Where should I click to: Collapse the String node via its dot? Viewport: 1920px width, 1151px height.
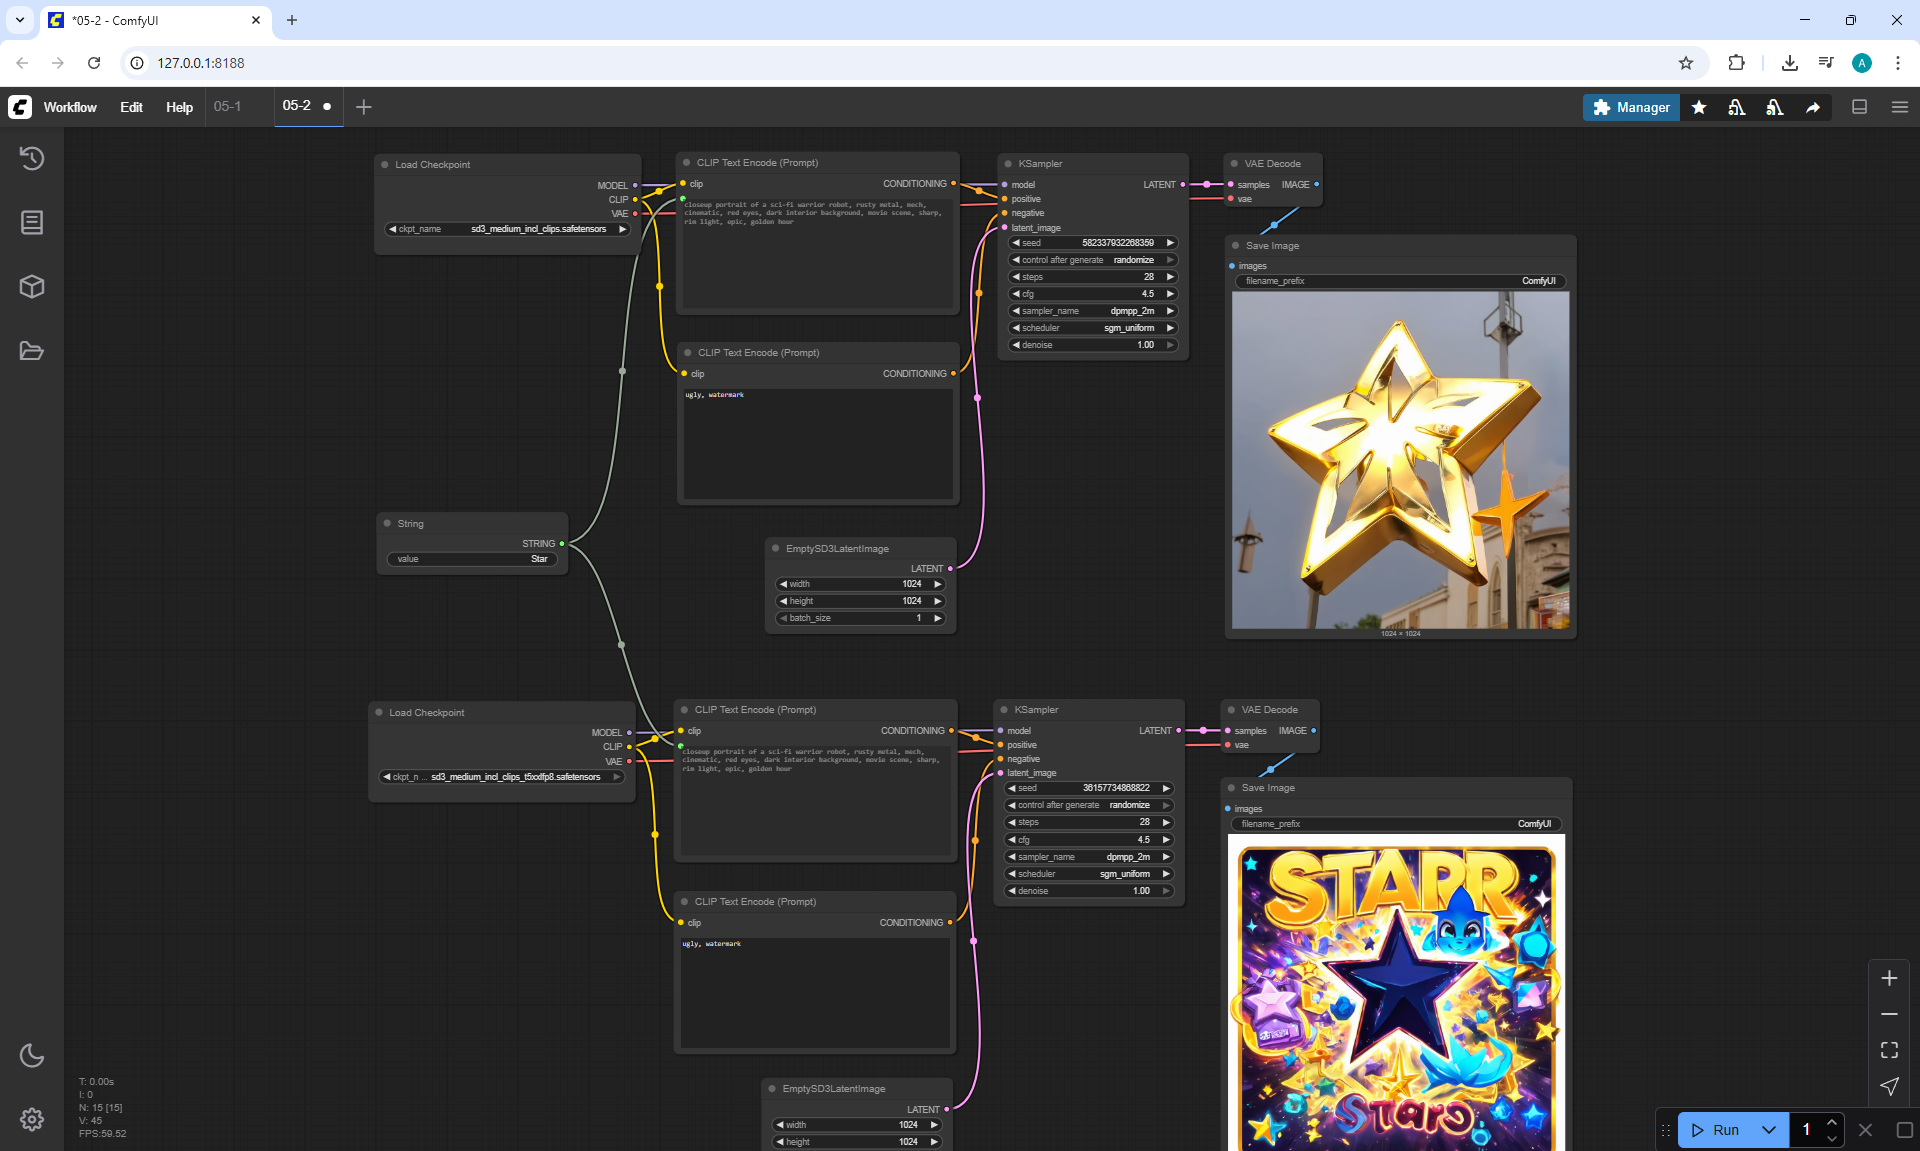point(387,523)
